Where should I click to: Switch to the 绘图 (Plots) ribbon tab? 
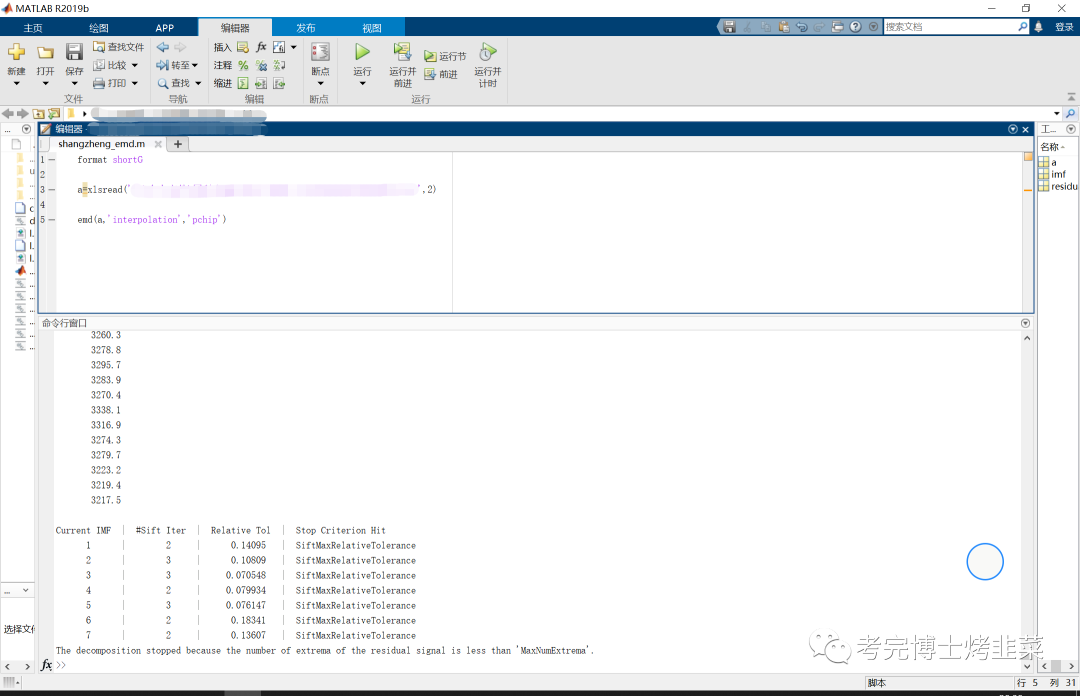[98, 27]
